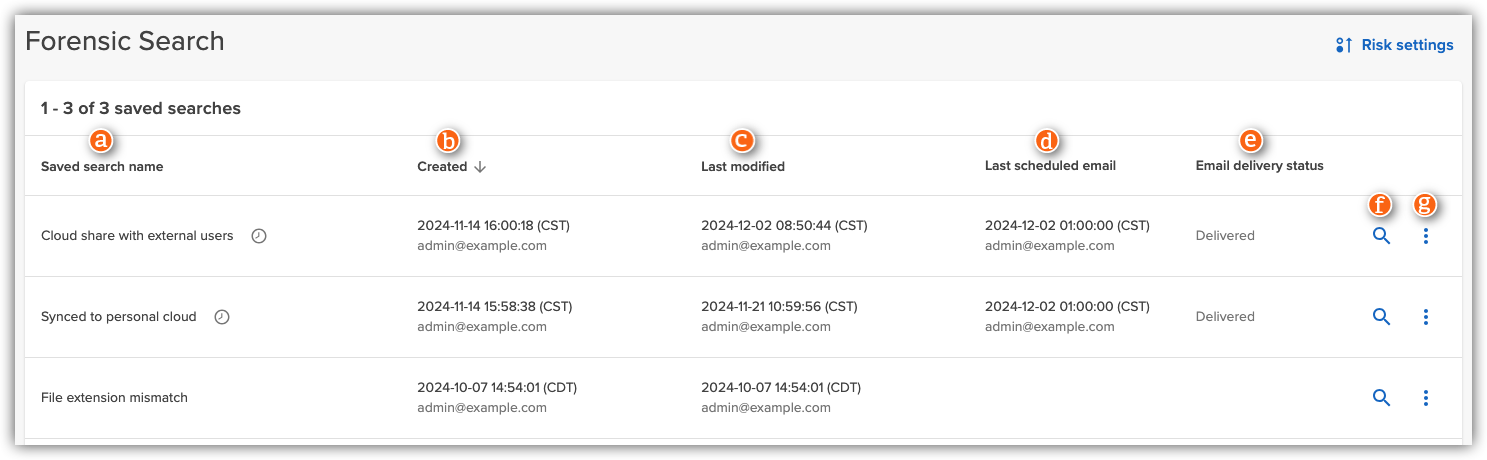
Task: Click Saved search name column header
Action: point(102,167)
